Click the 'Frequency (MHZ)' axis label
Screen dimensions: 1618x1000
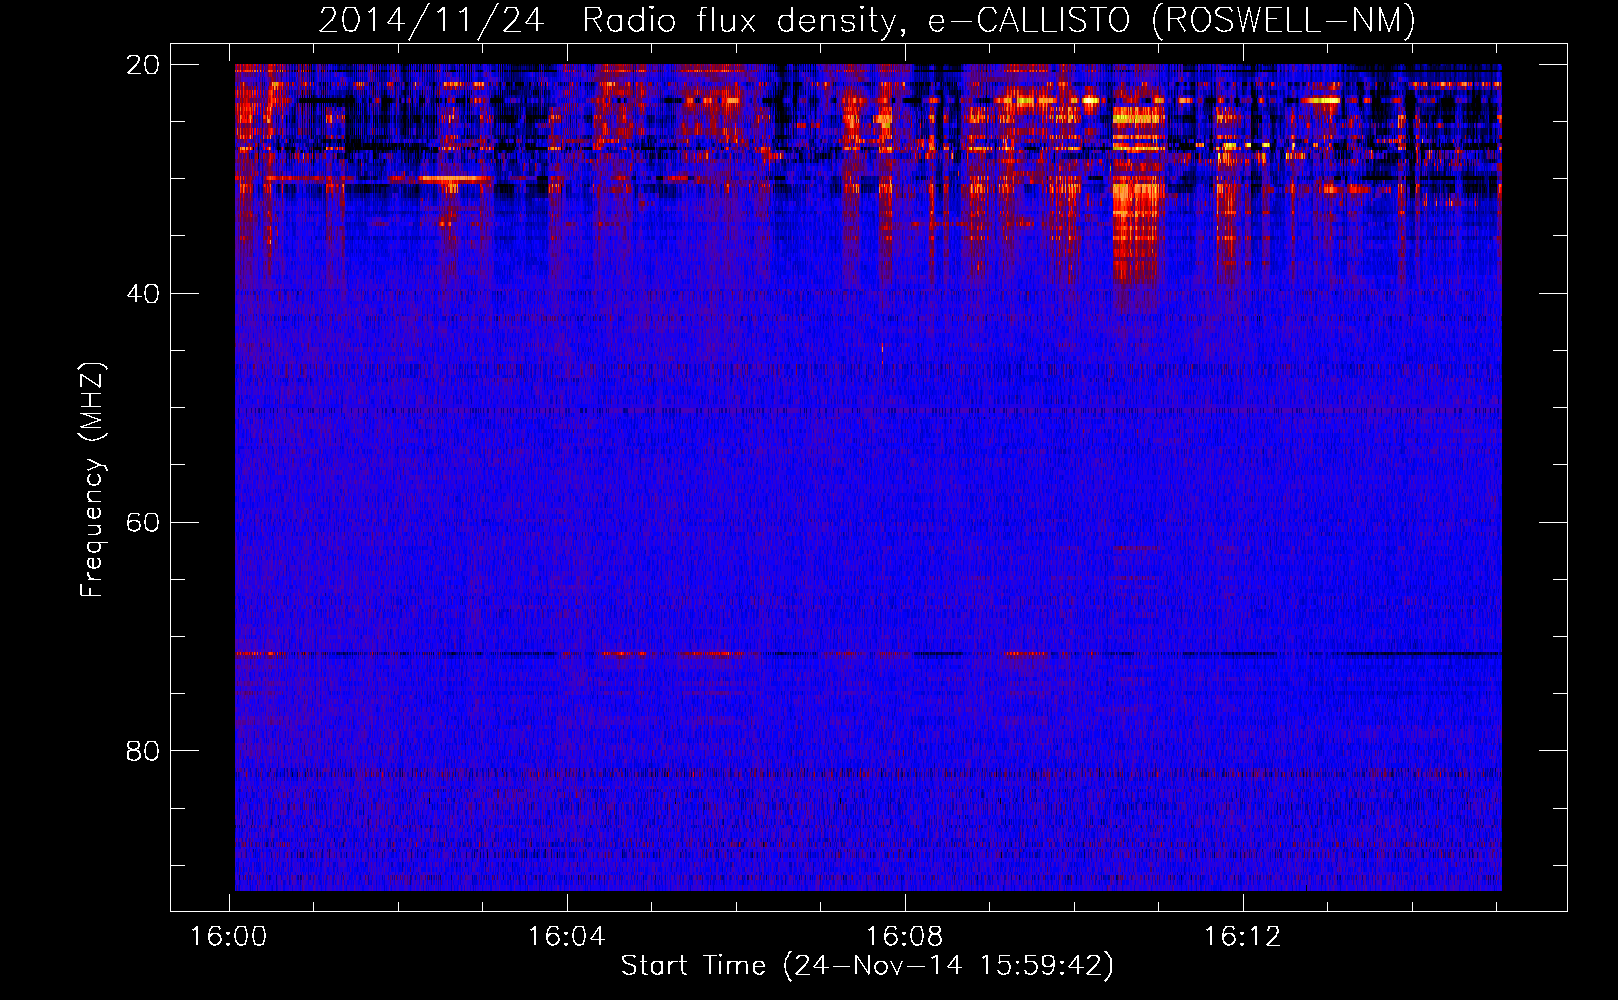click(x=92, y=480)
